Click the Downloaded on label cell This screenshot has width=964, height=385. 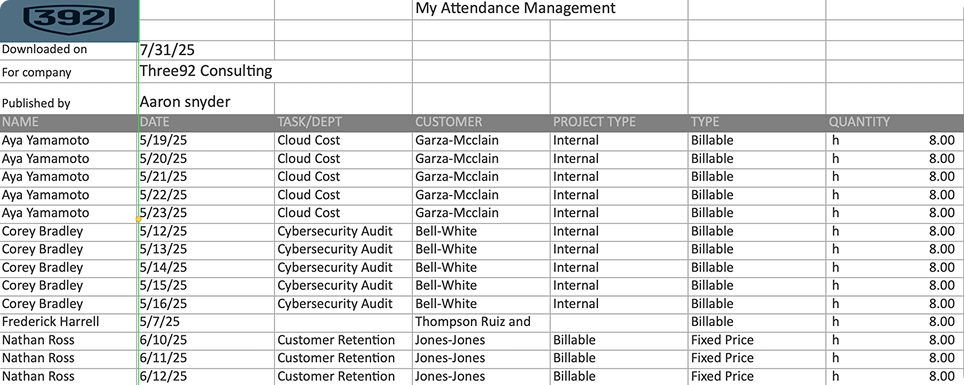69,50
